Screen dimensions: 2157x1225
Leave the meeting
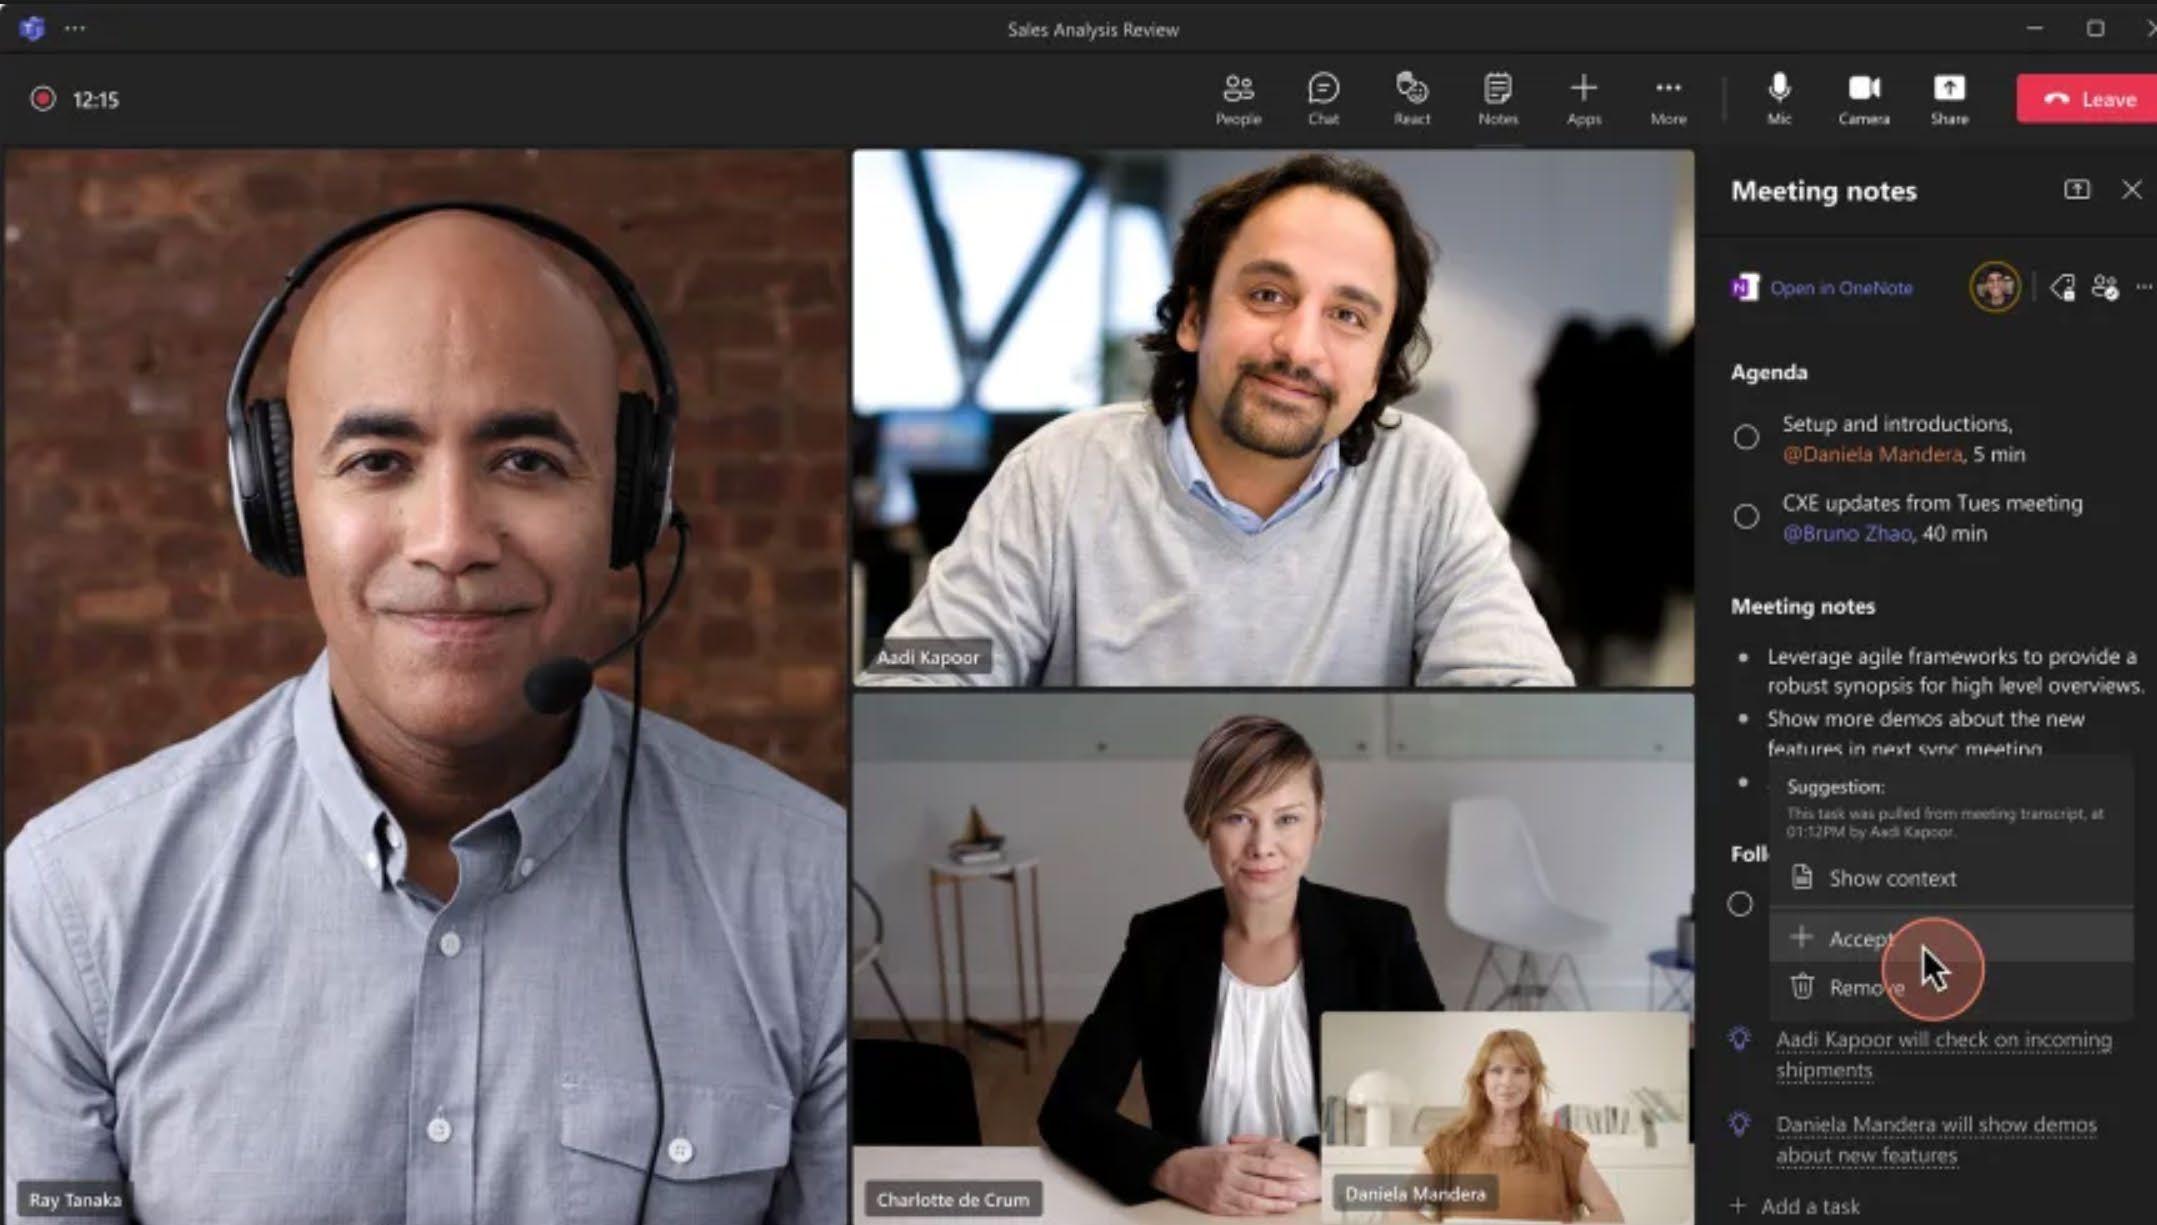pyautogui.click(x=2088, y=99)
